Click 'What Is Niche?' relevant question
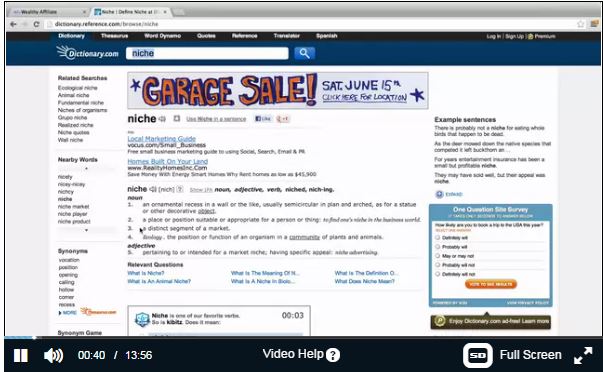 146,273
